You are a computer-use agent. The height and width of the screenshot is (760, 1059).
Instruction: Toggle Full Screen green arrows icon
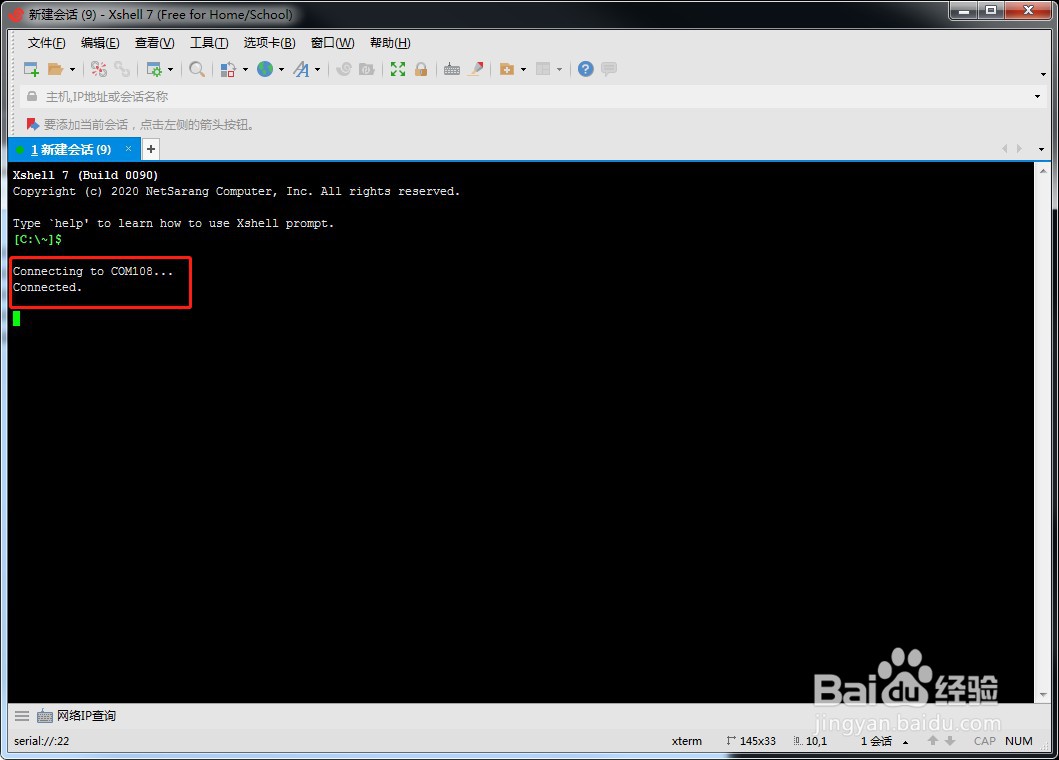click(x=398, y=69)
